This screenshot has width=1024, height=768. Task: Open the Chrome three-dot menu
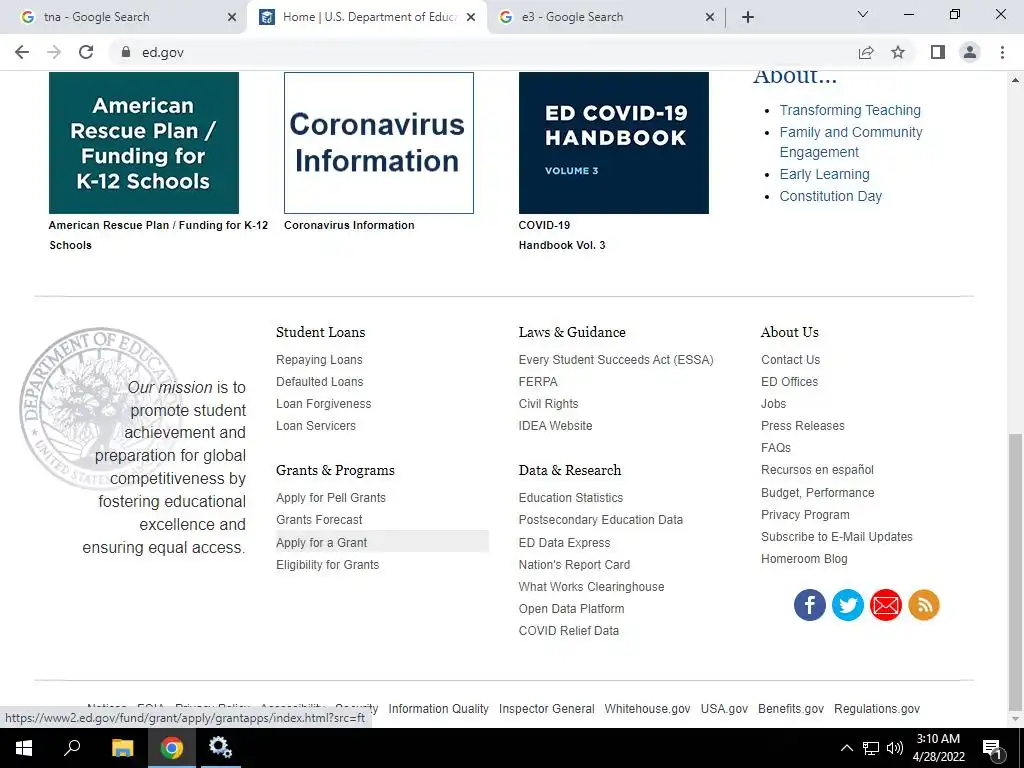click(1002, 52)
